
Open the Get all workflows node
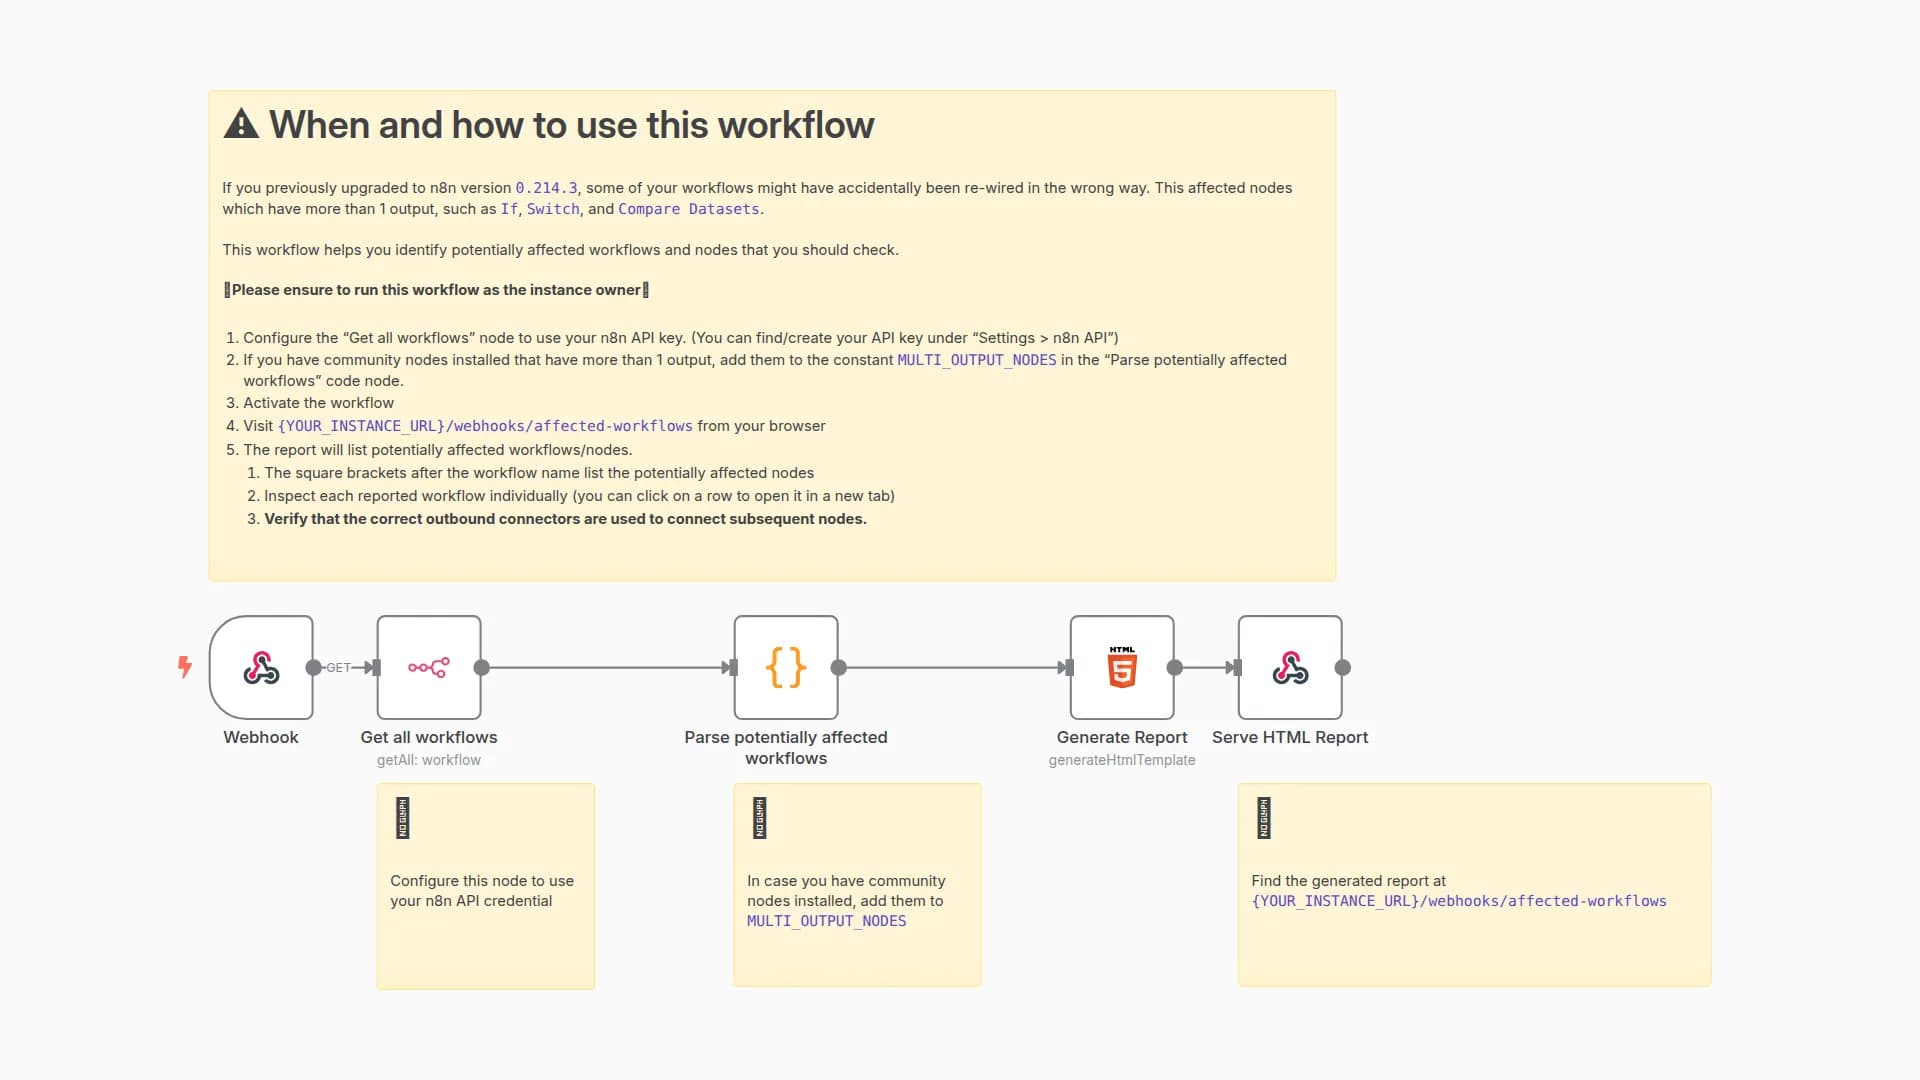[x=429, y=667]
